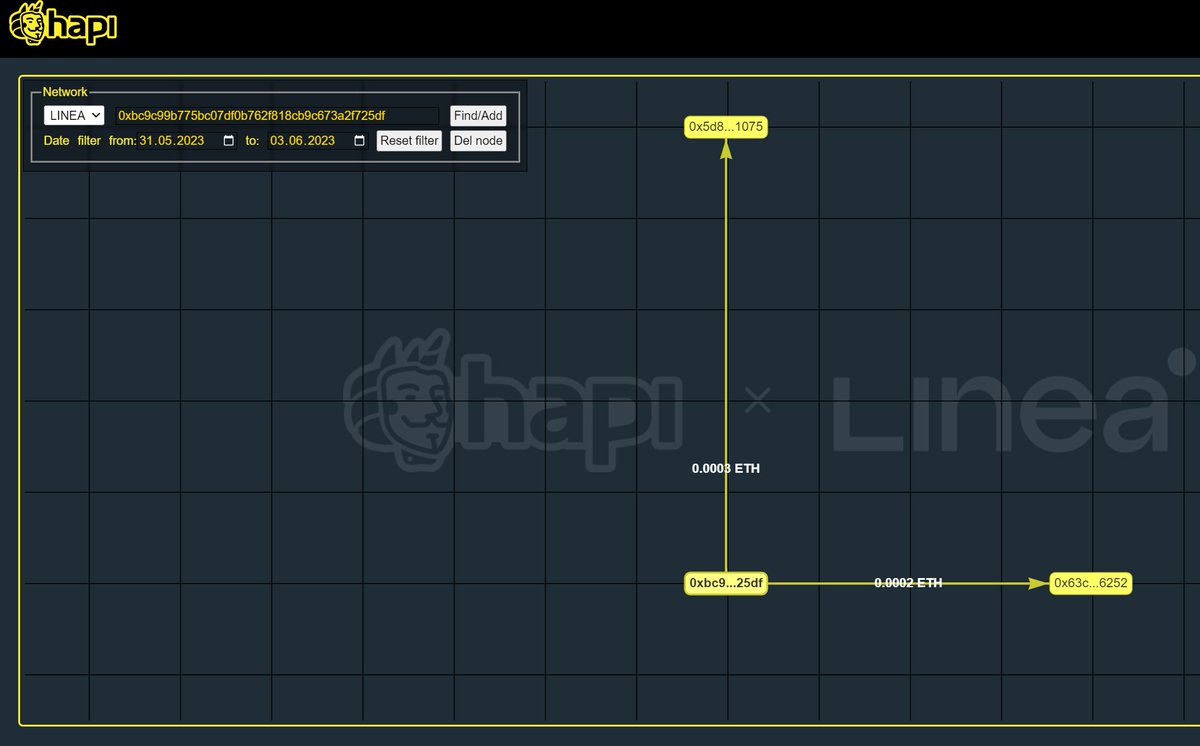Edit the from date 31.05.2023 field

pyautogui.click(x=188, y=141)
